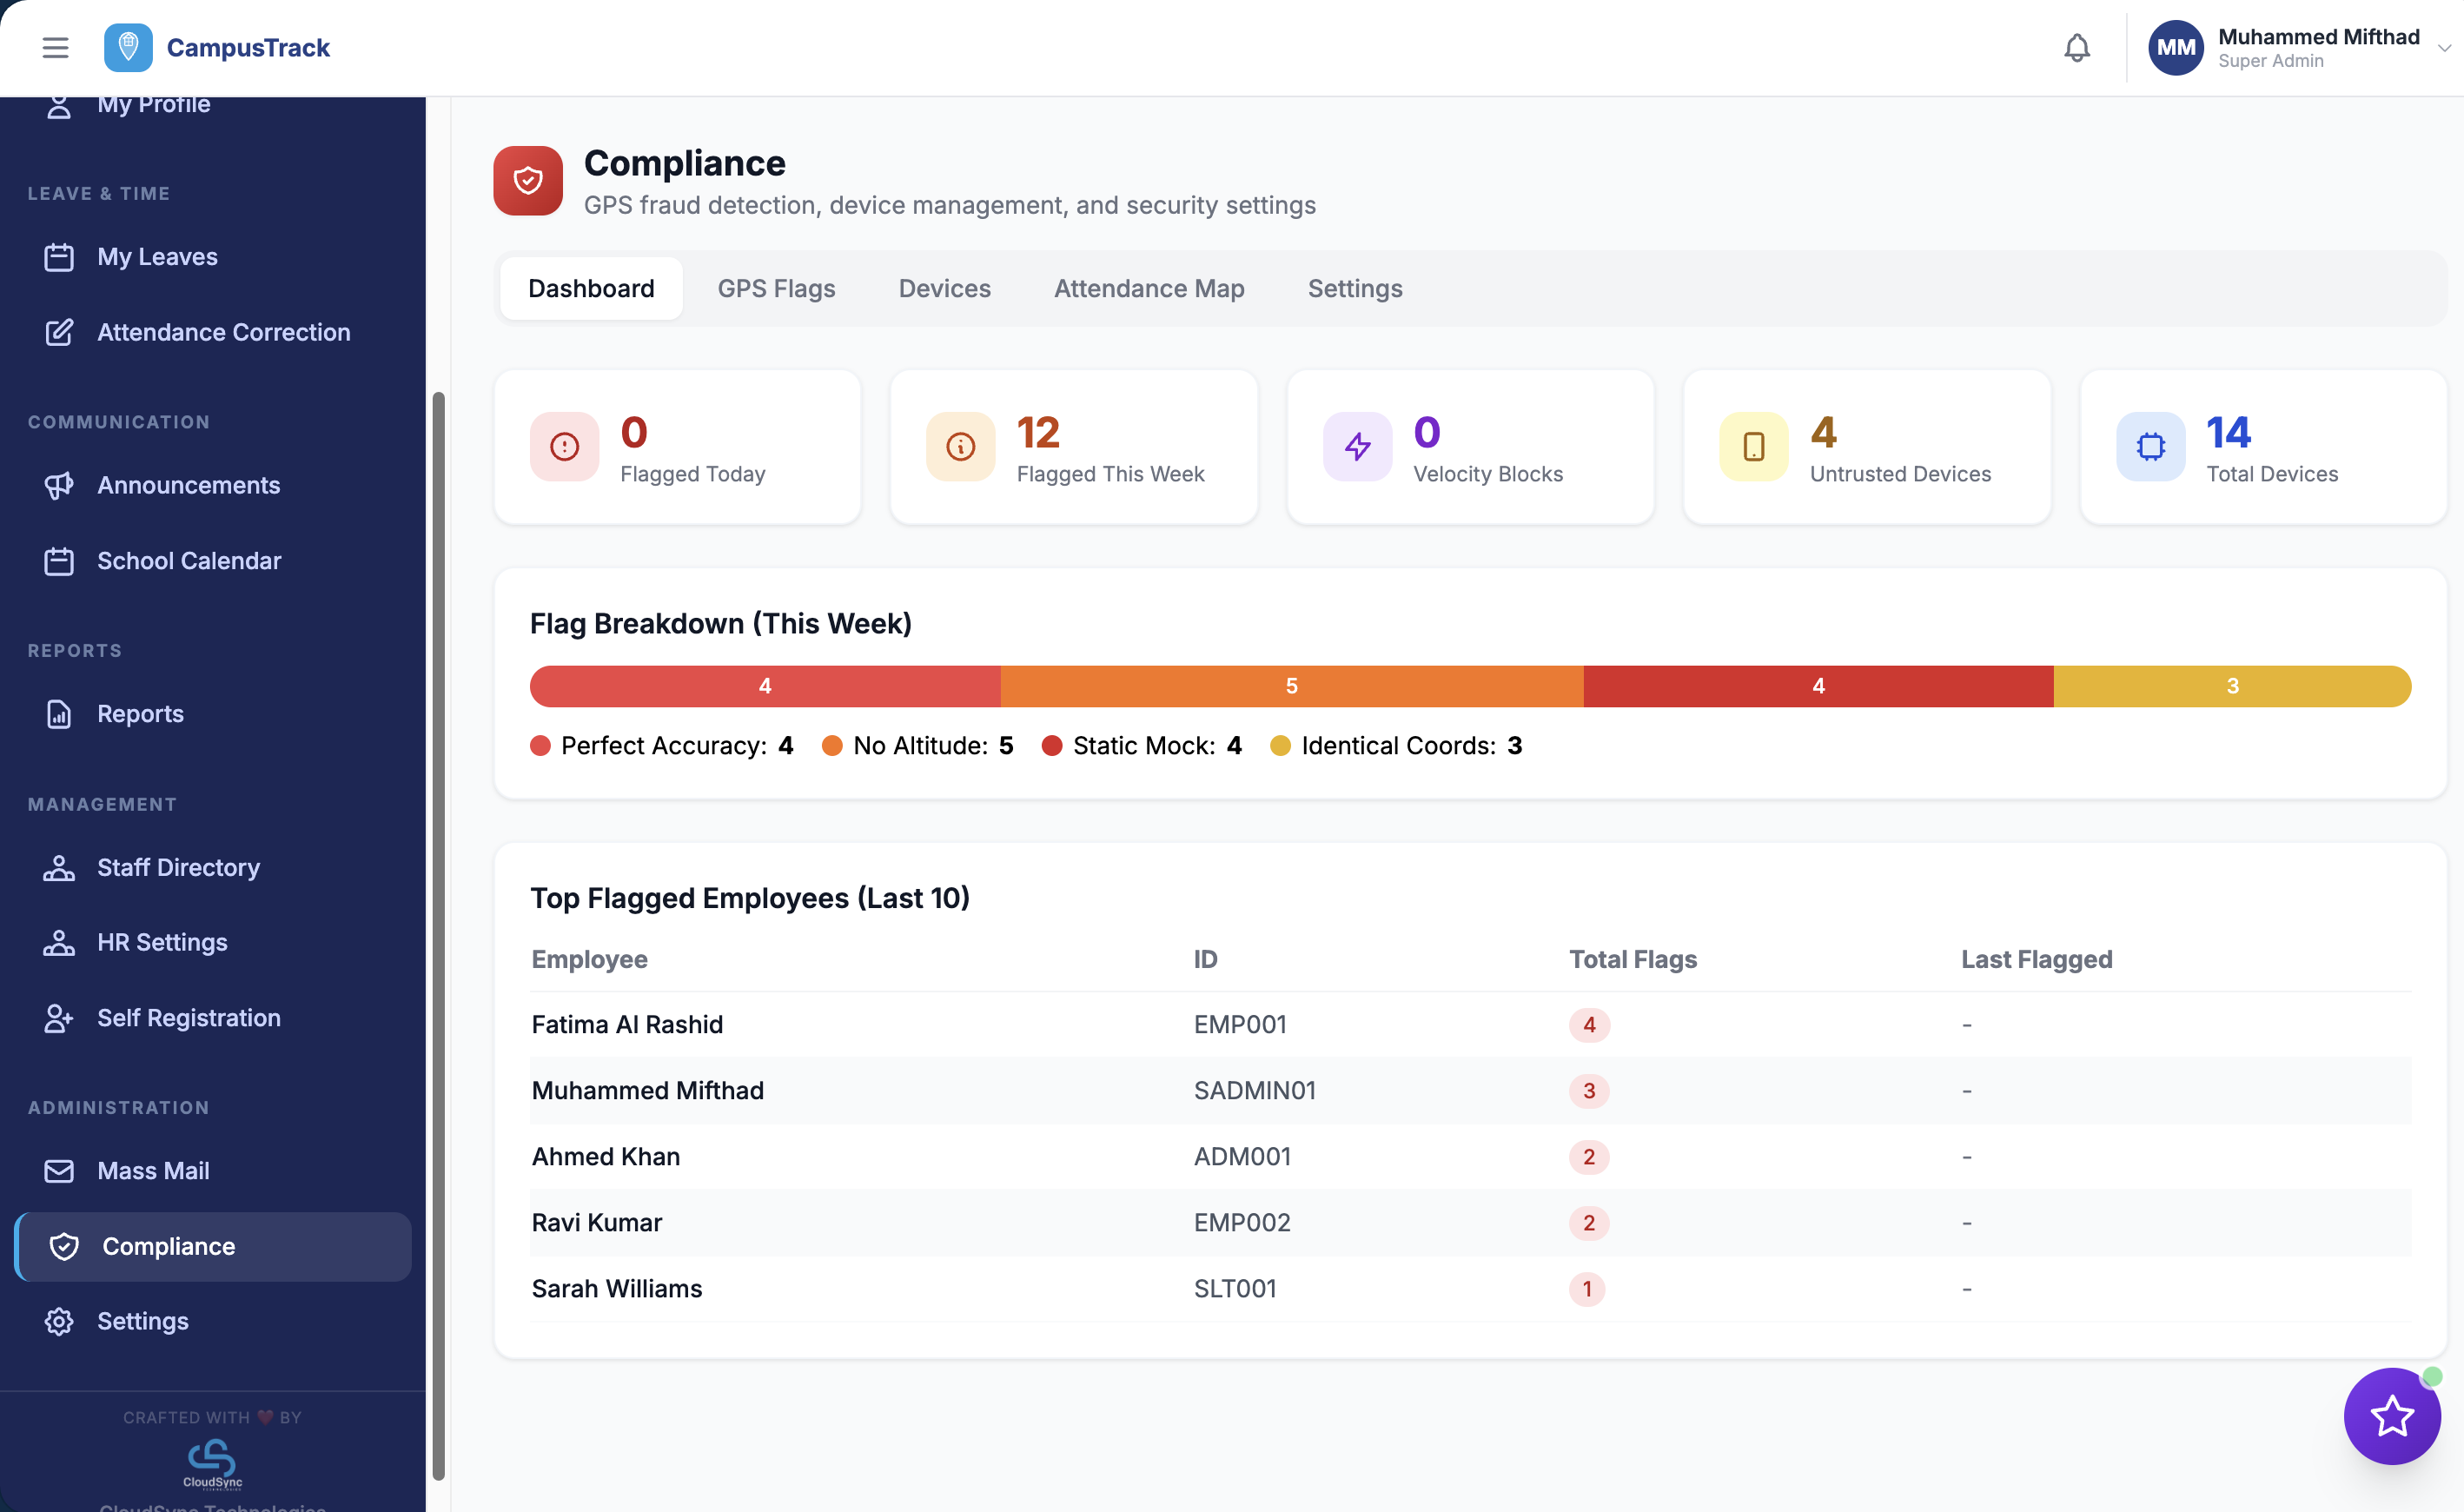Image resolution: width=2464 pixels, height=1512 pixels.
Task: Click the Reports document icon
Action: (x=59, y=713)
